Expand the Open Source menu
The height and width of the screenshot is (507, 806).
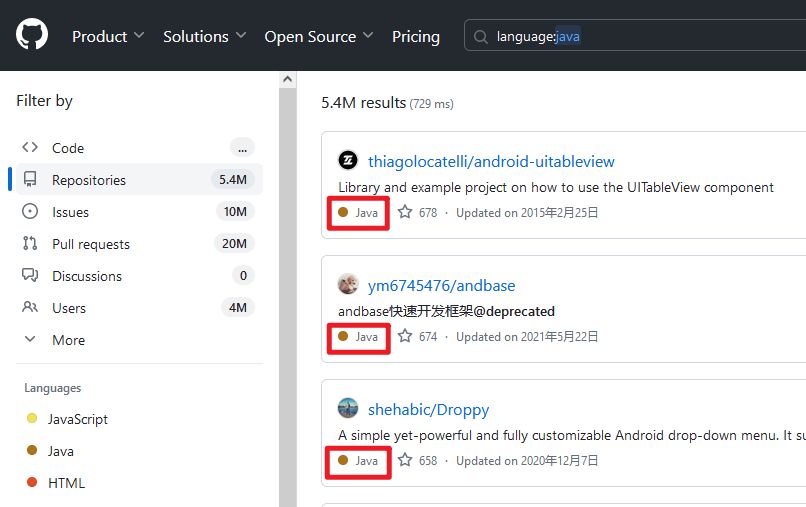point(319,37)
